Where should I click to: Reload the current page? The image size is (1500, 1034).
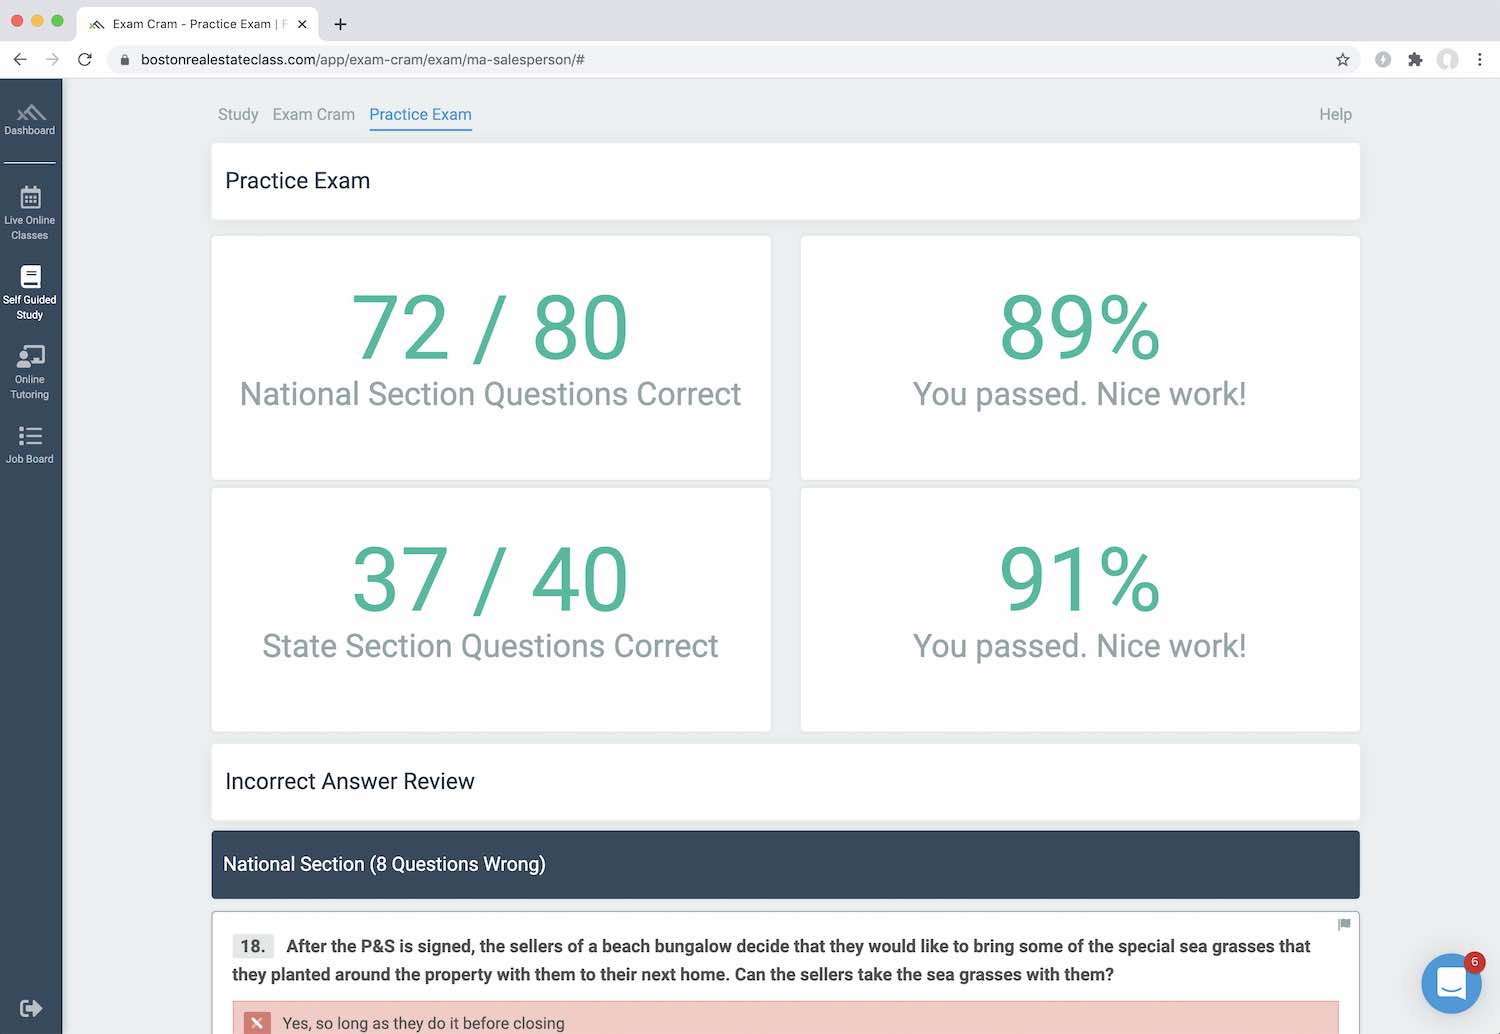pyautogui.click(x=85, y=60)
